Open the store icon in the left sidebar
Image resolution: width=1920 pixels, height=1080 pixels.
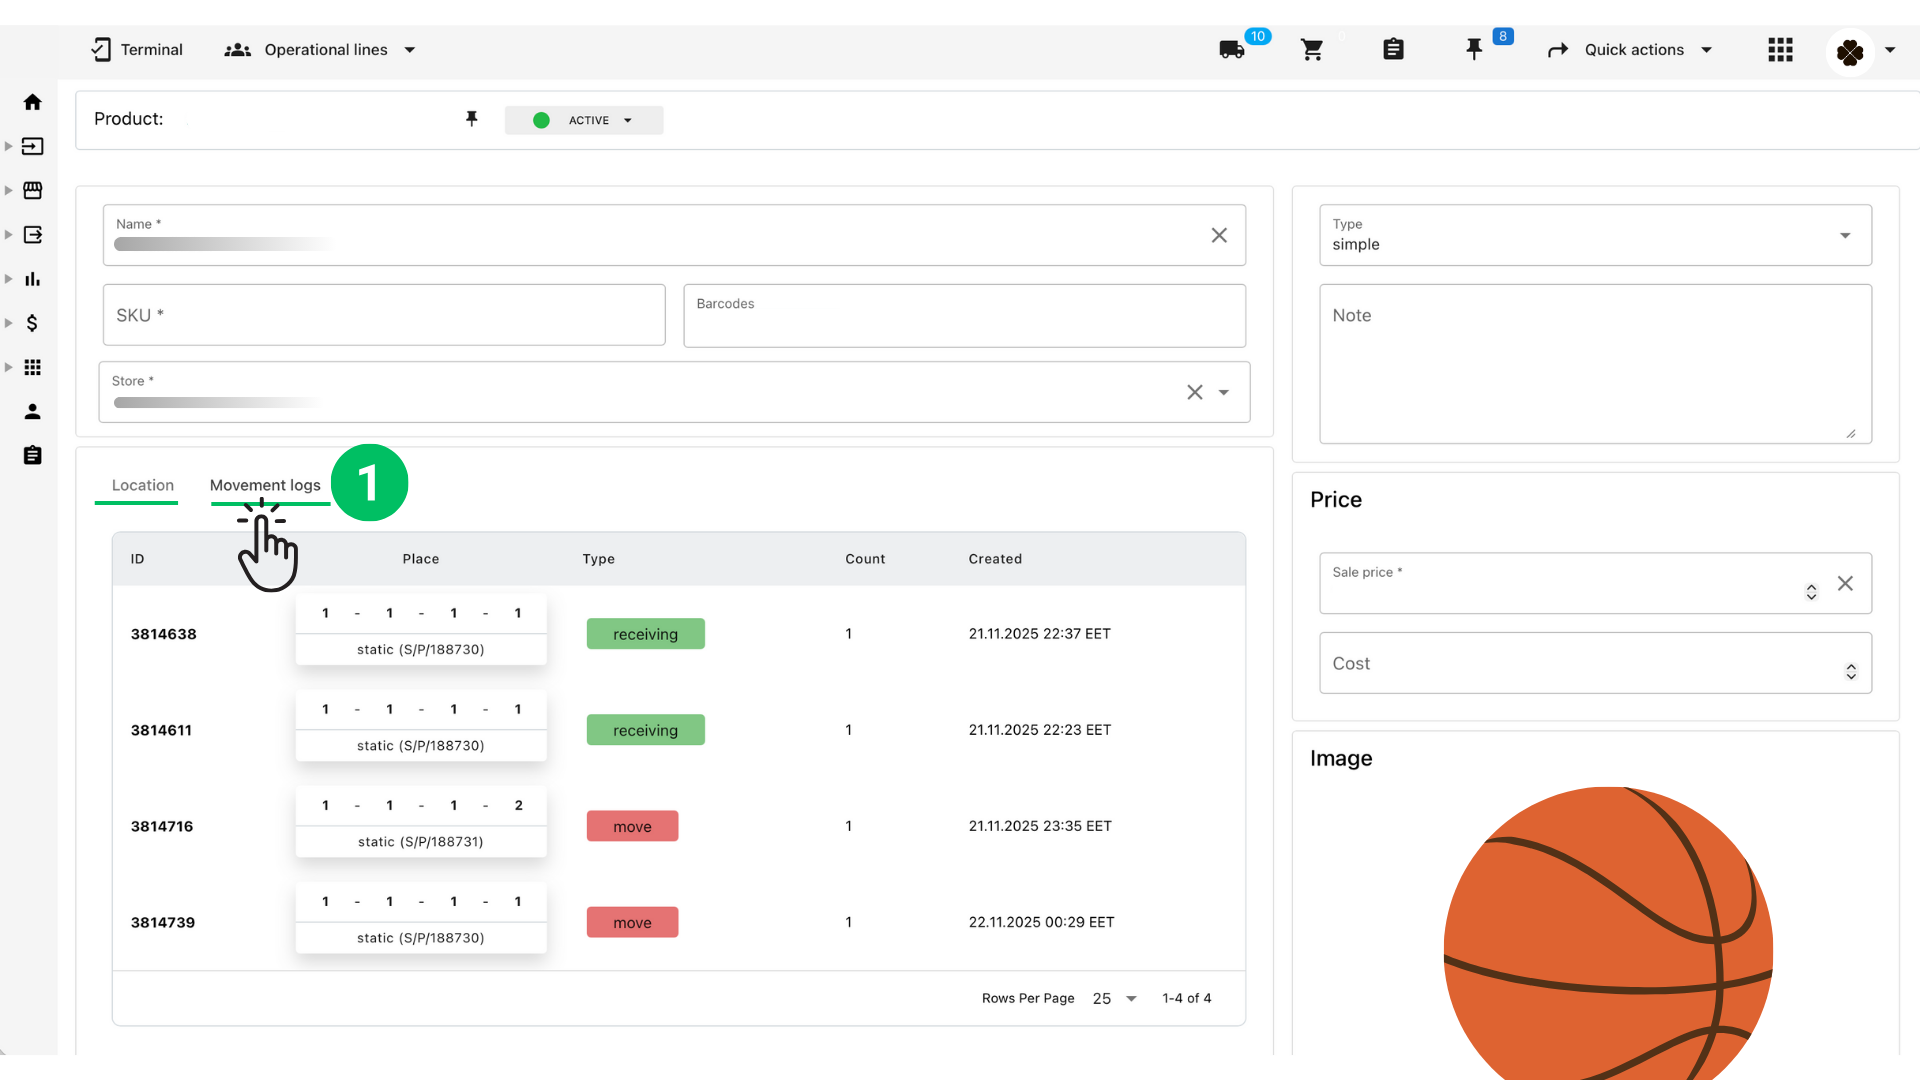tap(32, 190)
